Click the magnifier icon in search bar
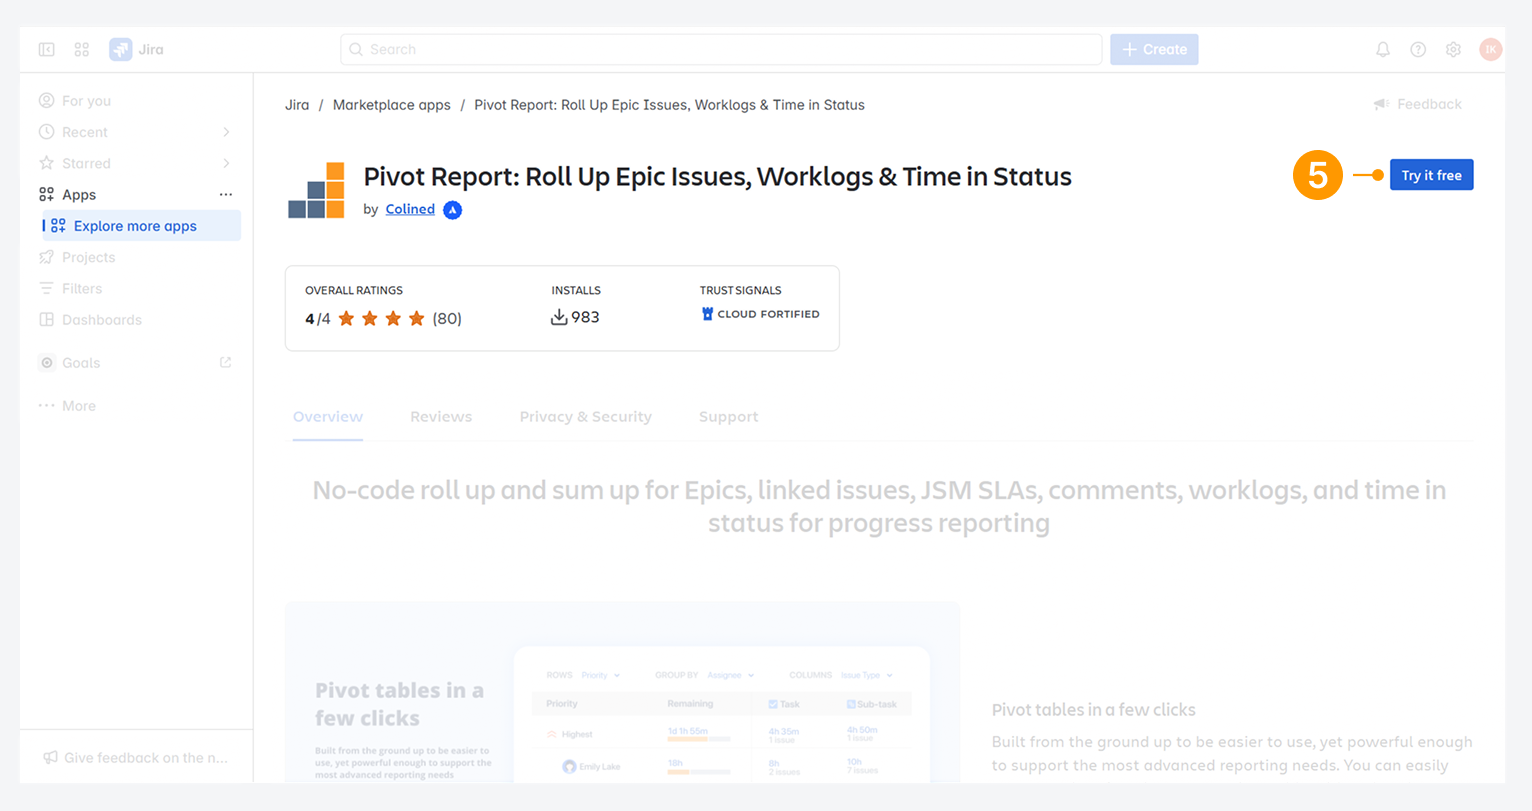Image resolution: width=1532 pixels, height=811 pixels. coord(356,49)
